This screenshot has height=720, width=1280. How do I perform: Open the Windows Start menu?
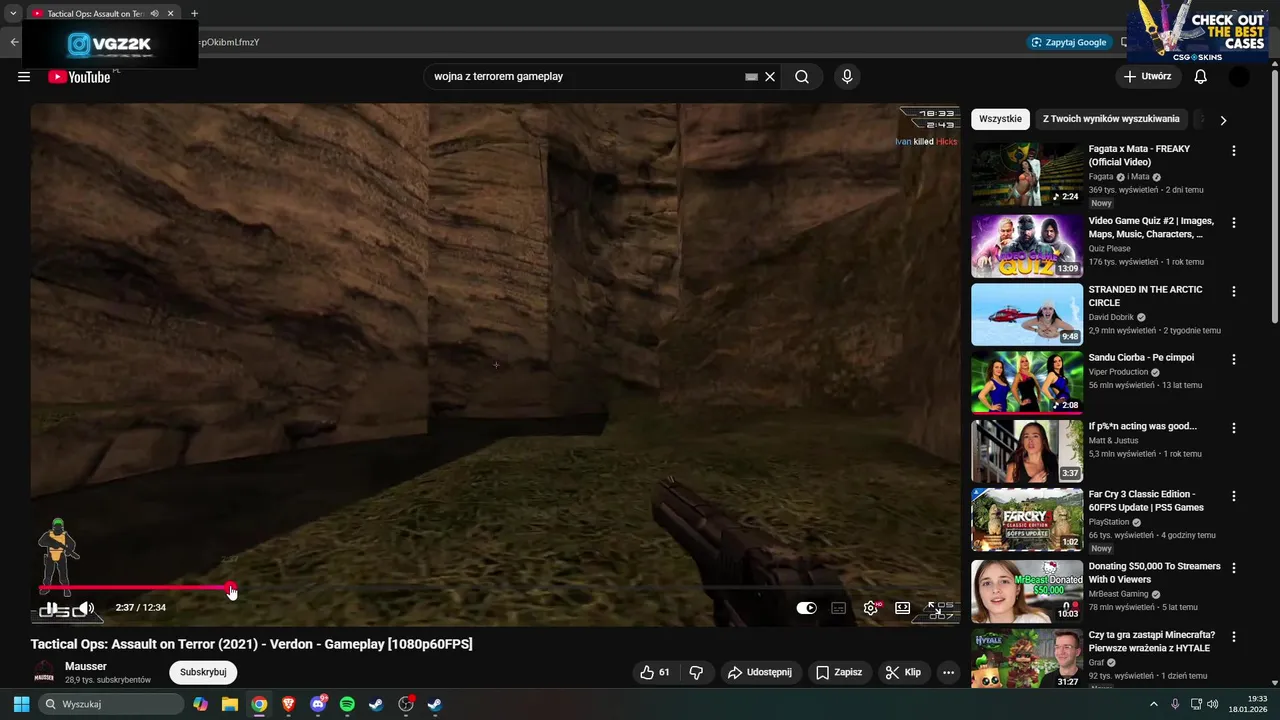click(21, 704)
